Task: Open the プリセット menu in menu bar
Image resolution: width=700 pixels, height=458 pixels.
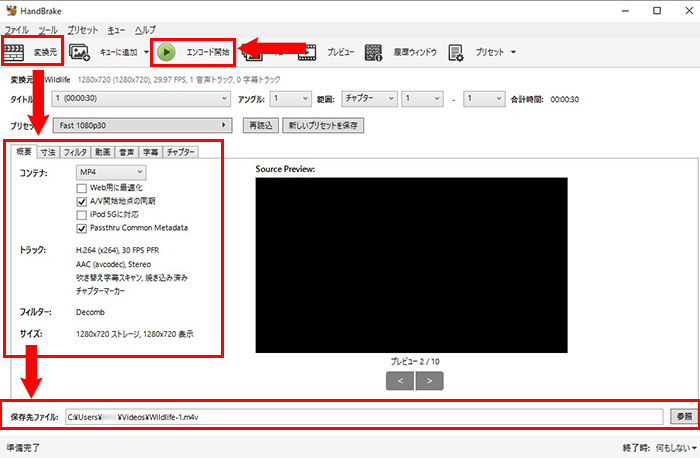Action: coord(83,30)
